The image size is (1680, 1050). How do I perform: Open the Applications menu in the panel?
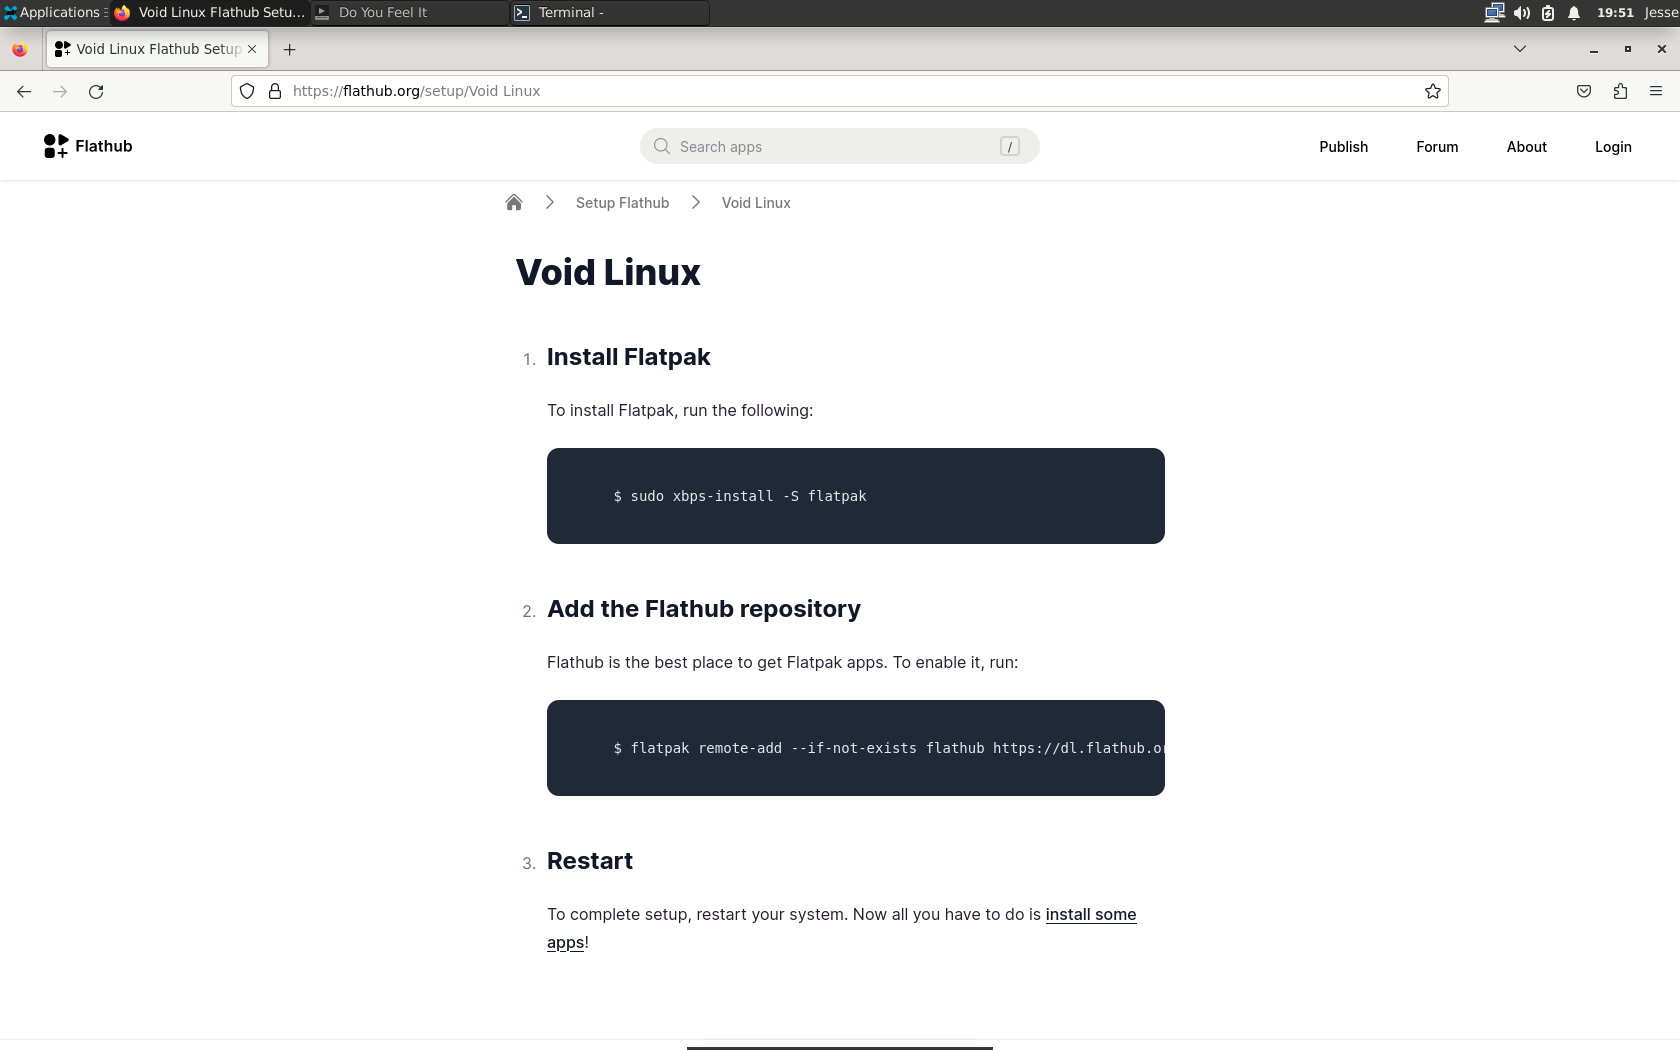[x=55, y=12]
